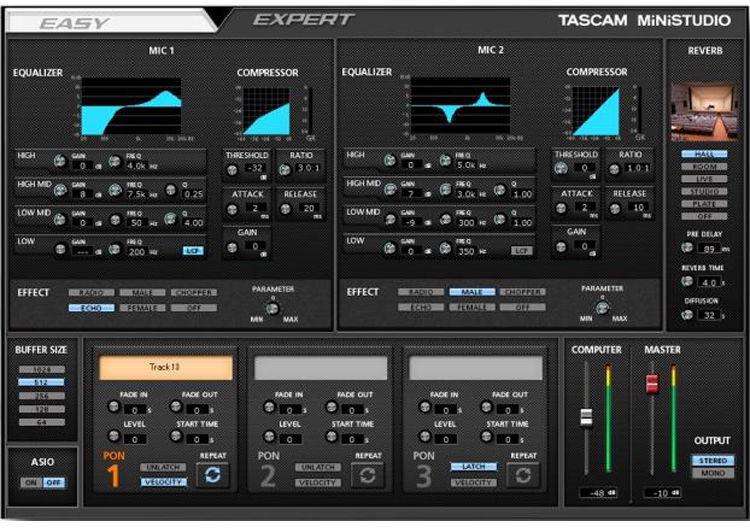750x528 pixels.
Task: Click MIC 1 compressor gain knob
Action: [232, 247]
